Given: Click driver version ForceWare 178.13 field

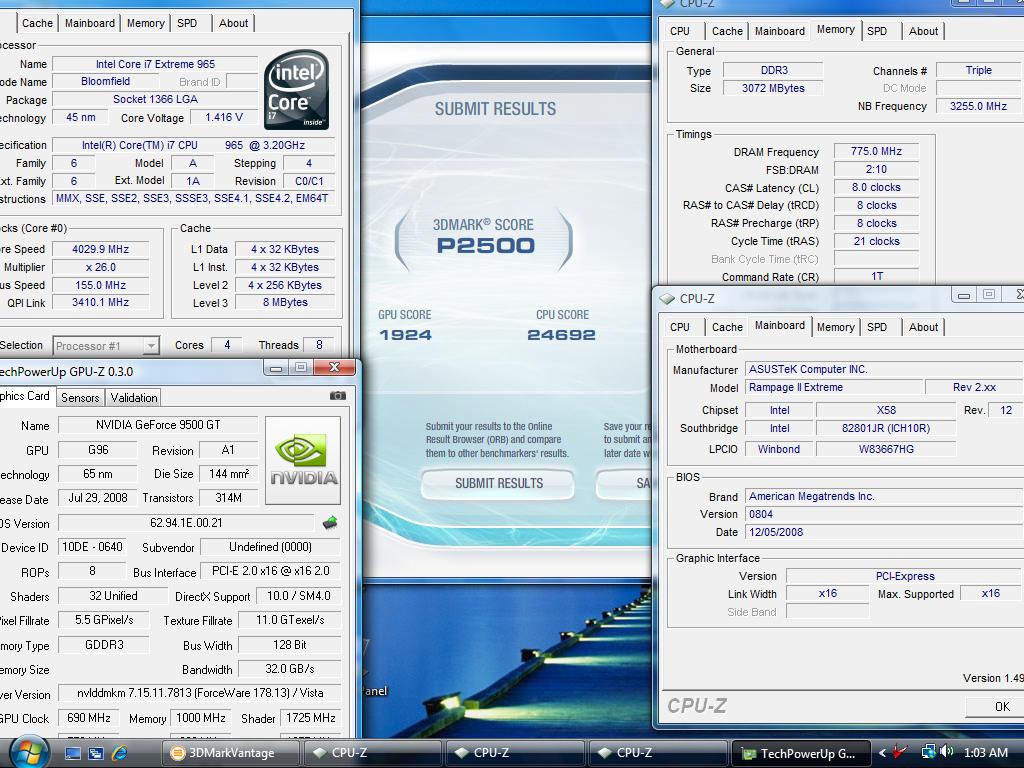Looking at the screenshot, I should [200, 694].
